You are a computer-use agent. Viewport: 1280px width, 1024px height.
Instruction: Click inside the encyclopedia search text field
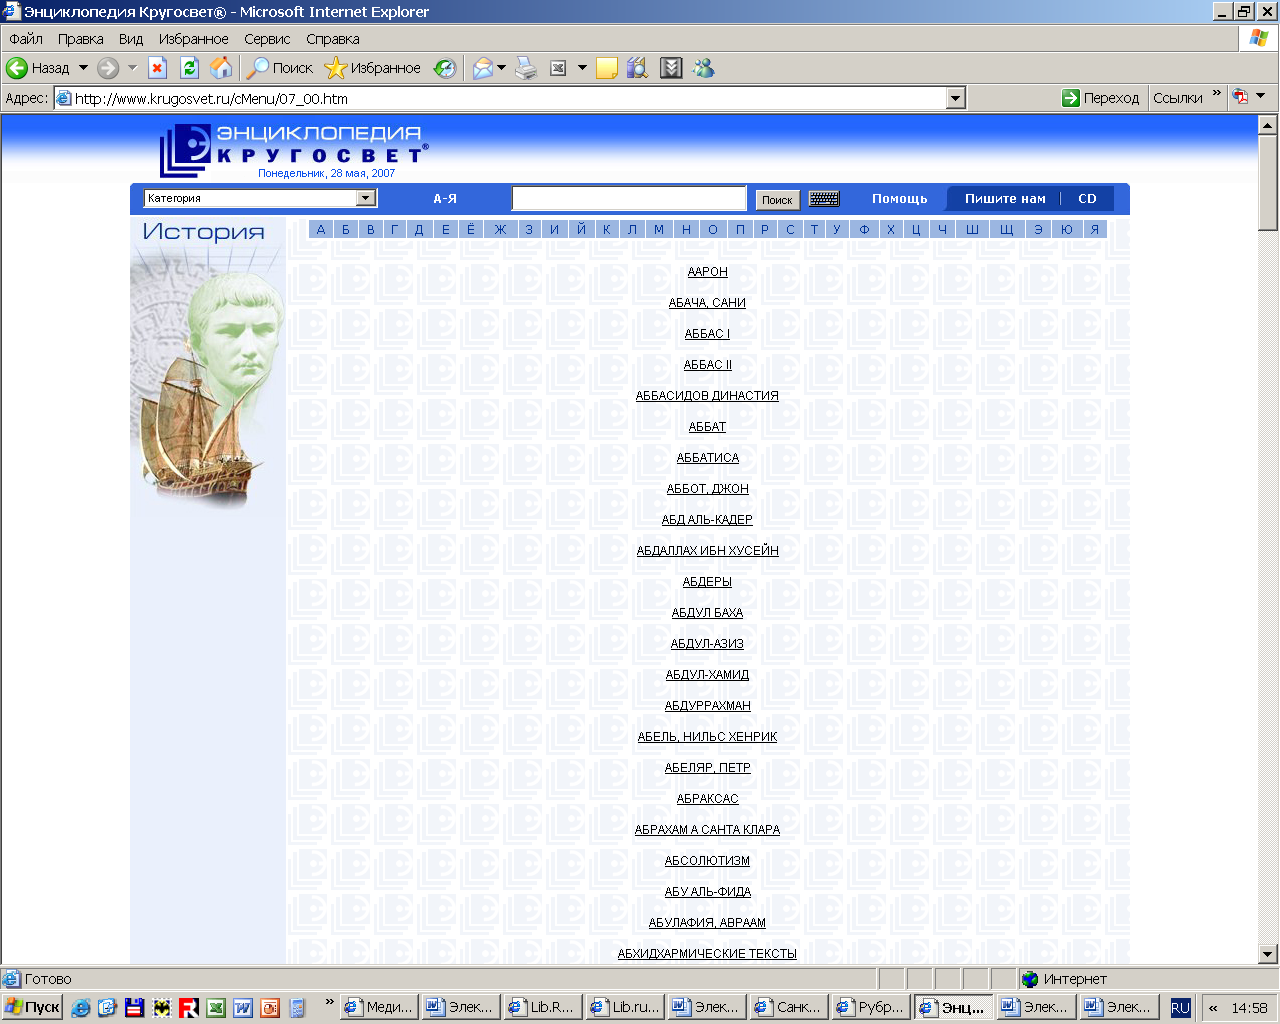pos(629,198)
